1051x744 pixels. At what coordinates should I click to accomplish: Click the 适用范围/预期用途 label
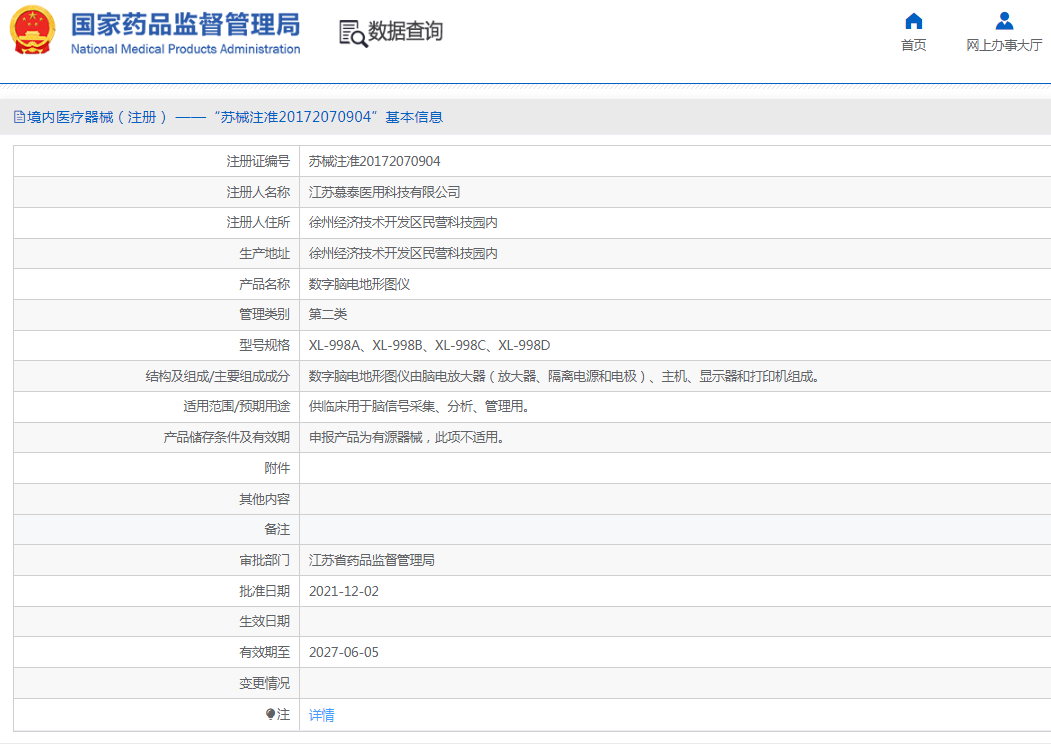click(x=237, y=406)
